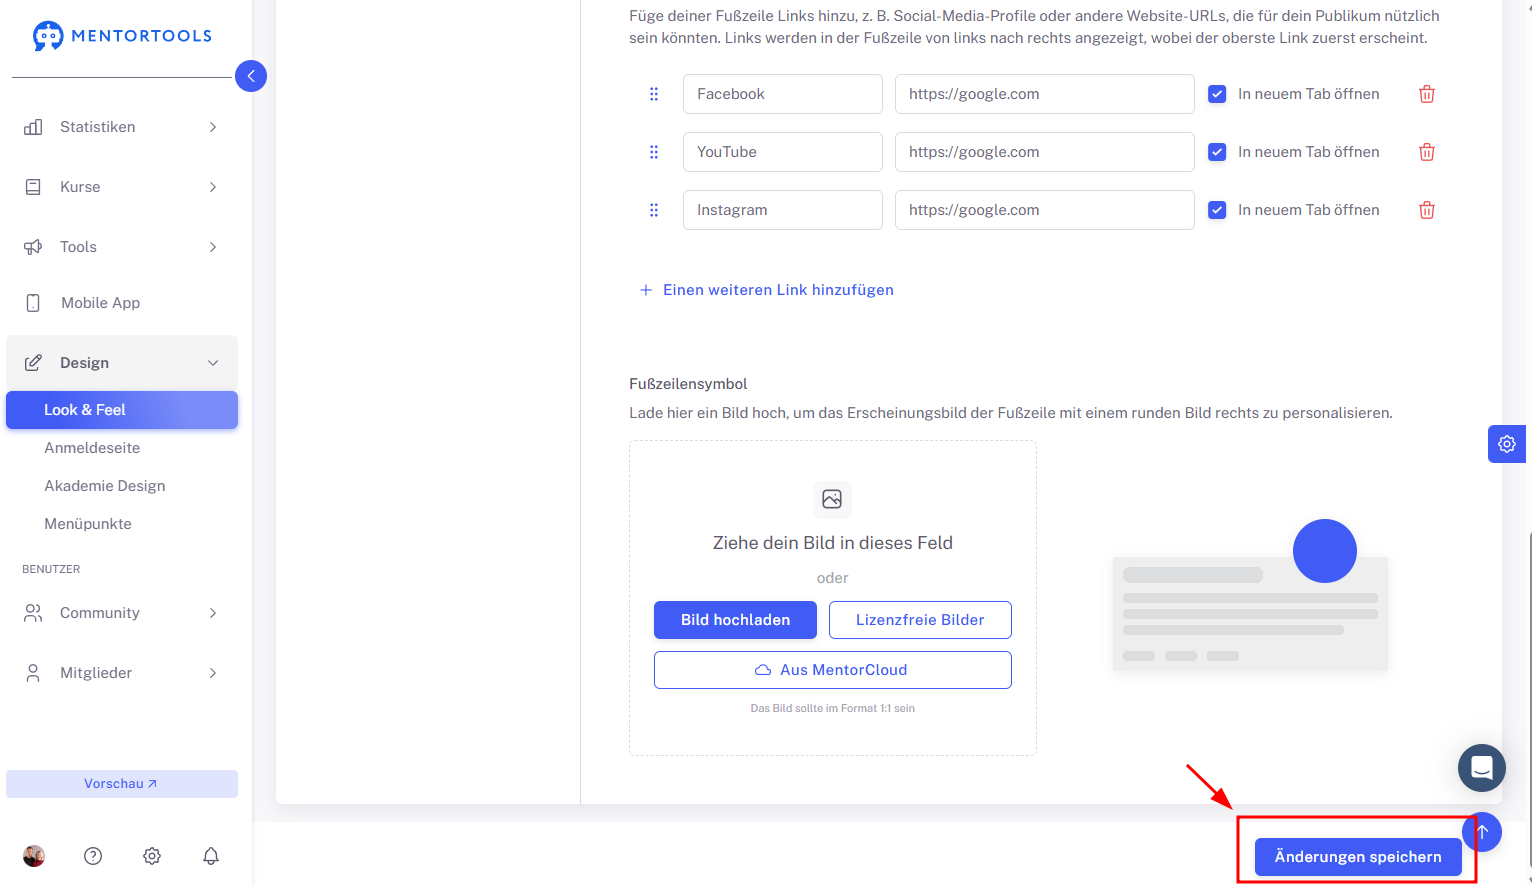
Task: Select Akademie Design in sidebar
Action: (x=105, y=486)
